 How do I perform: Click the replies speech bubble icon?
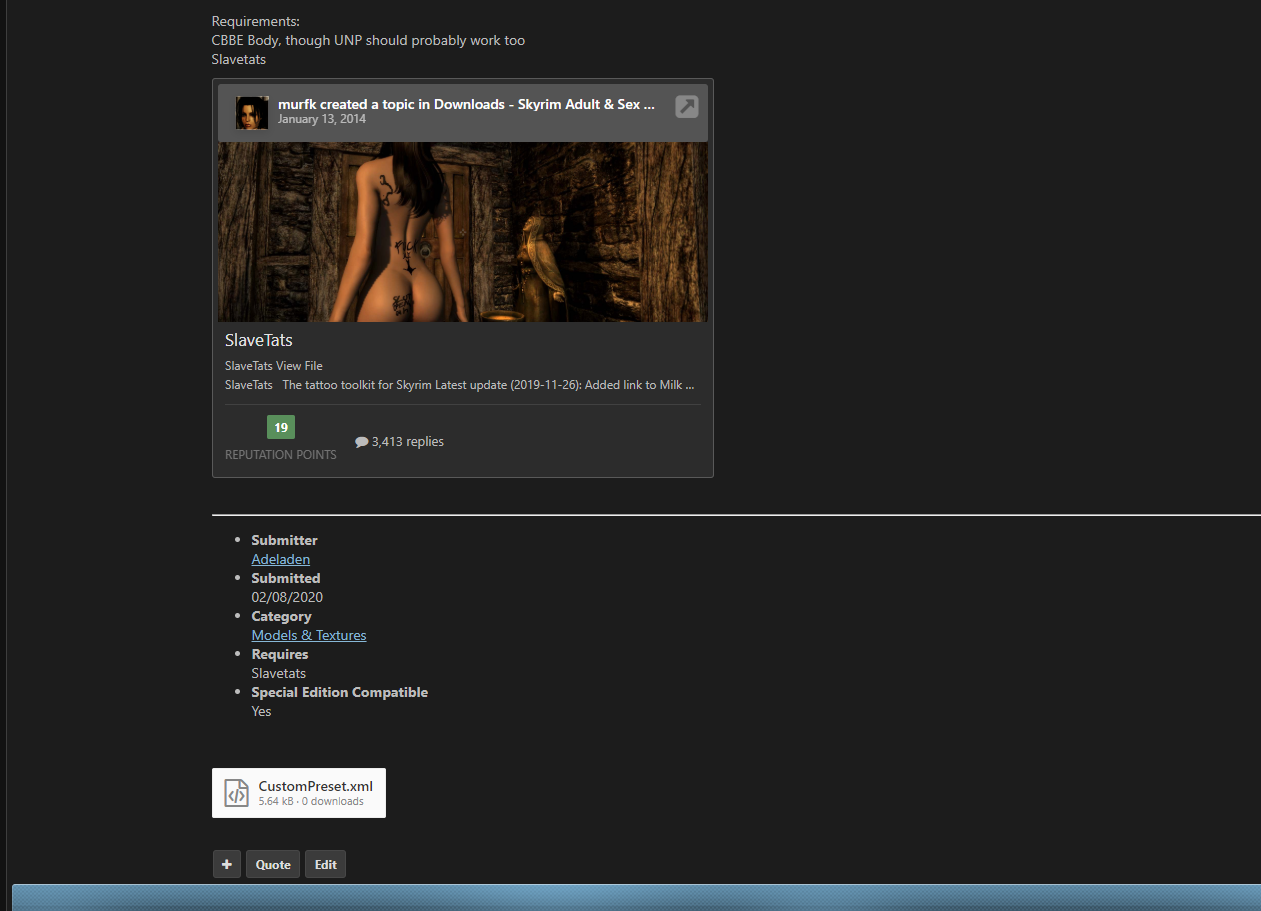(x=361, y=442)
